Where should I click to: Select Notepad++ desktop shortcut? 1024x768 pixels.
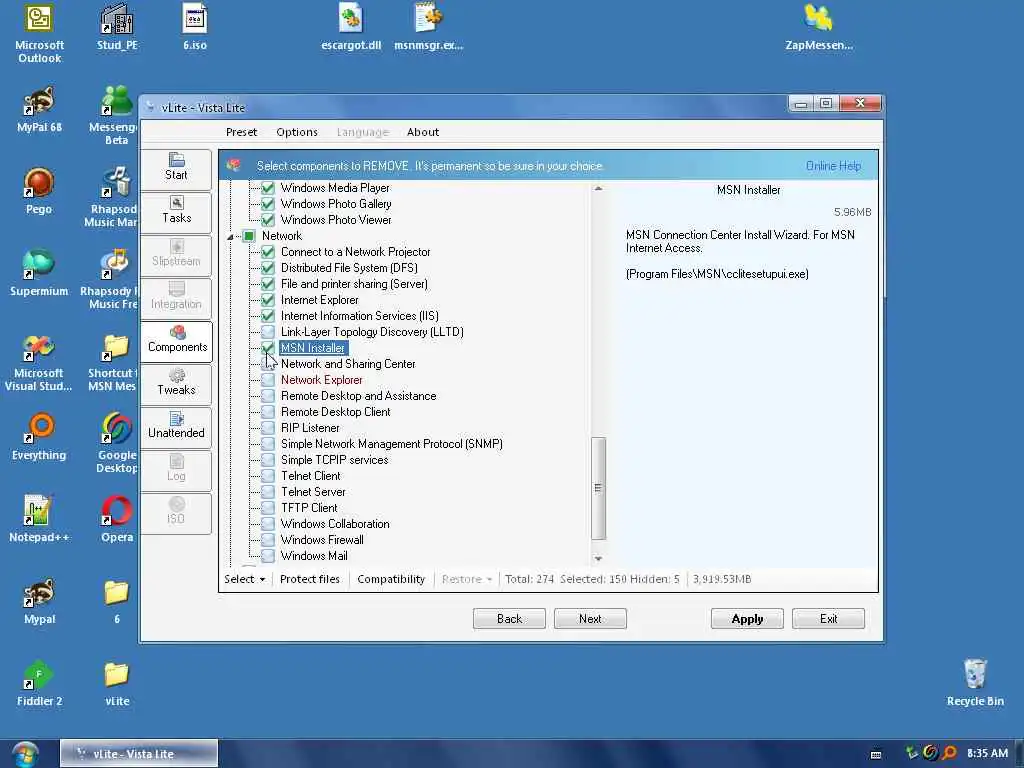(39, 519)
